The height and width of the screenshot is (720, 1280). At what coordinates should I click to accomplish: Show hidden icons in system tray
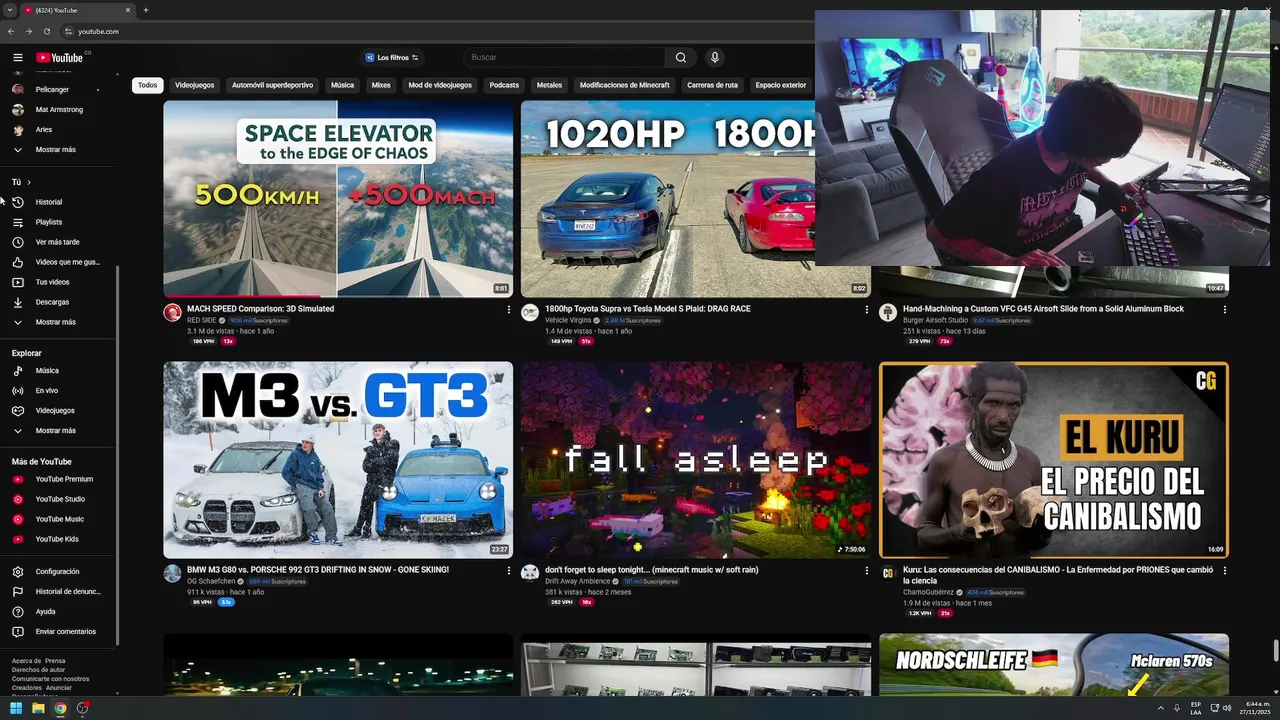[x=1160, y=708]
